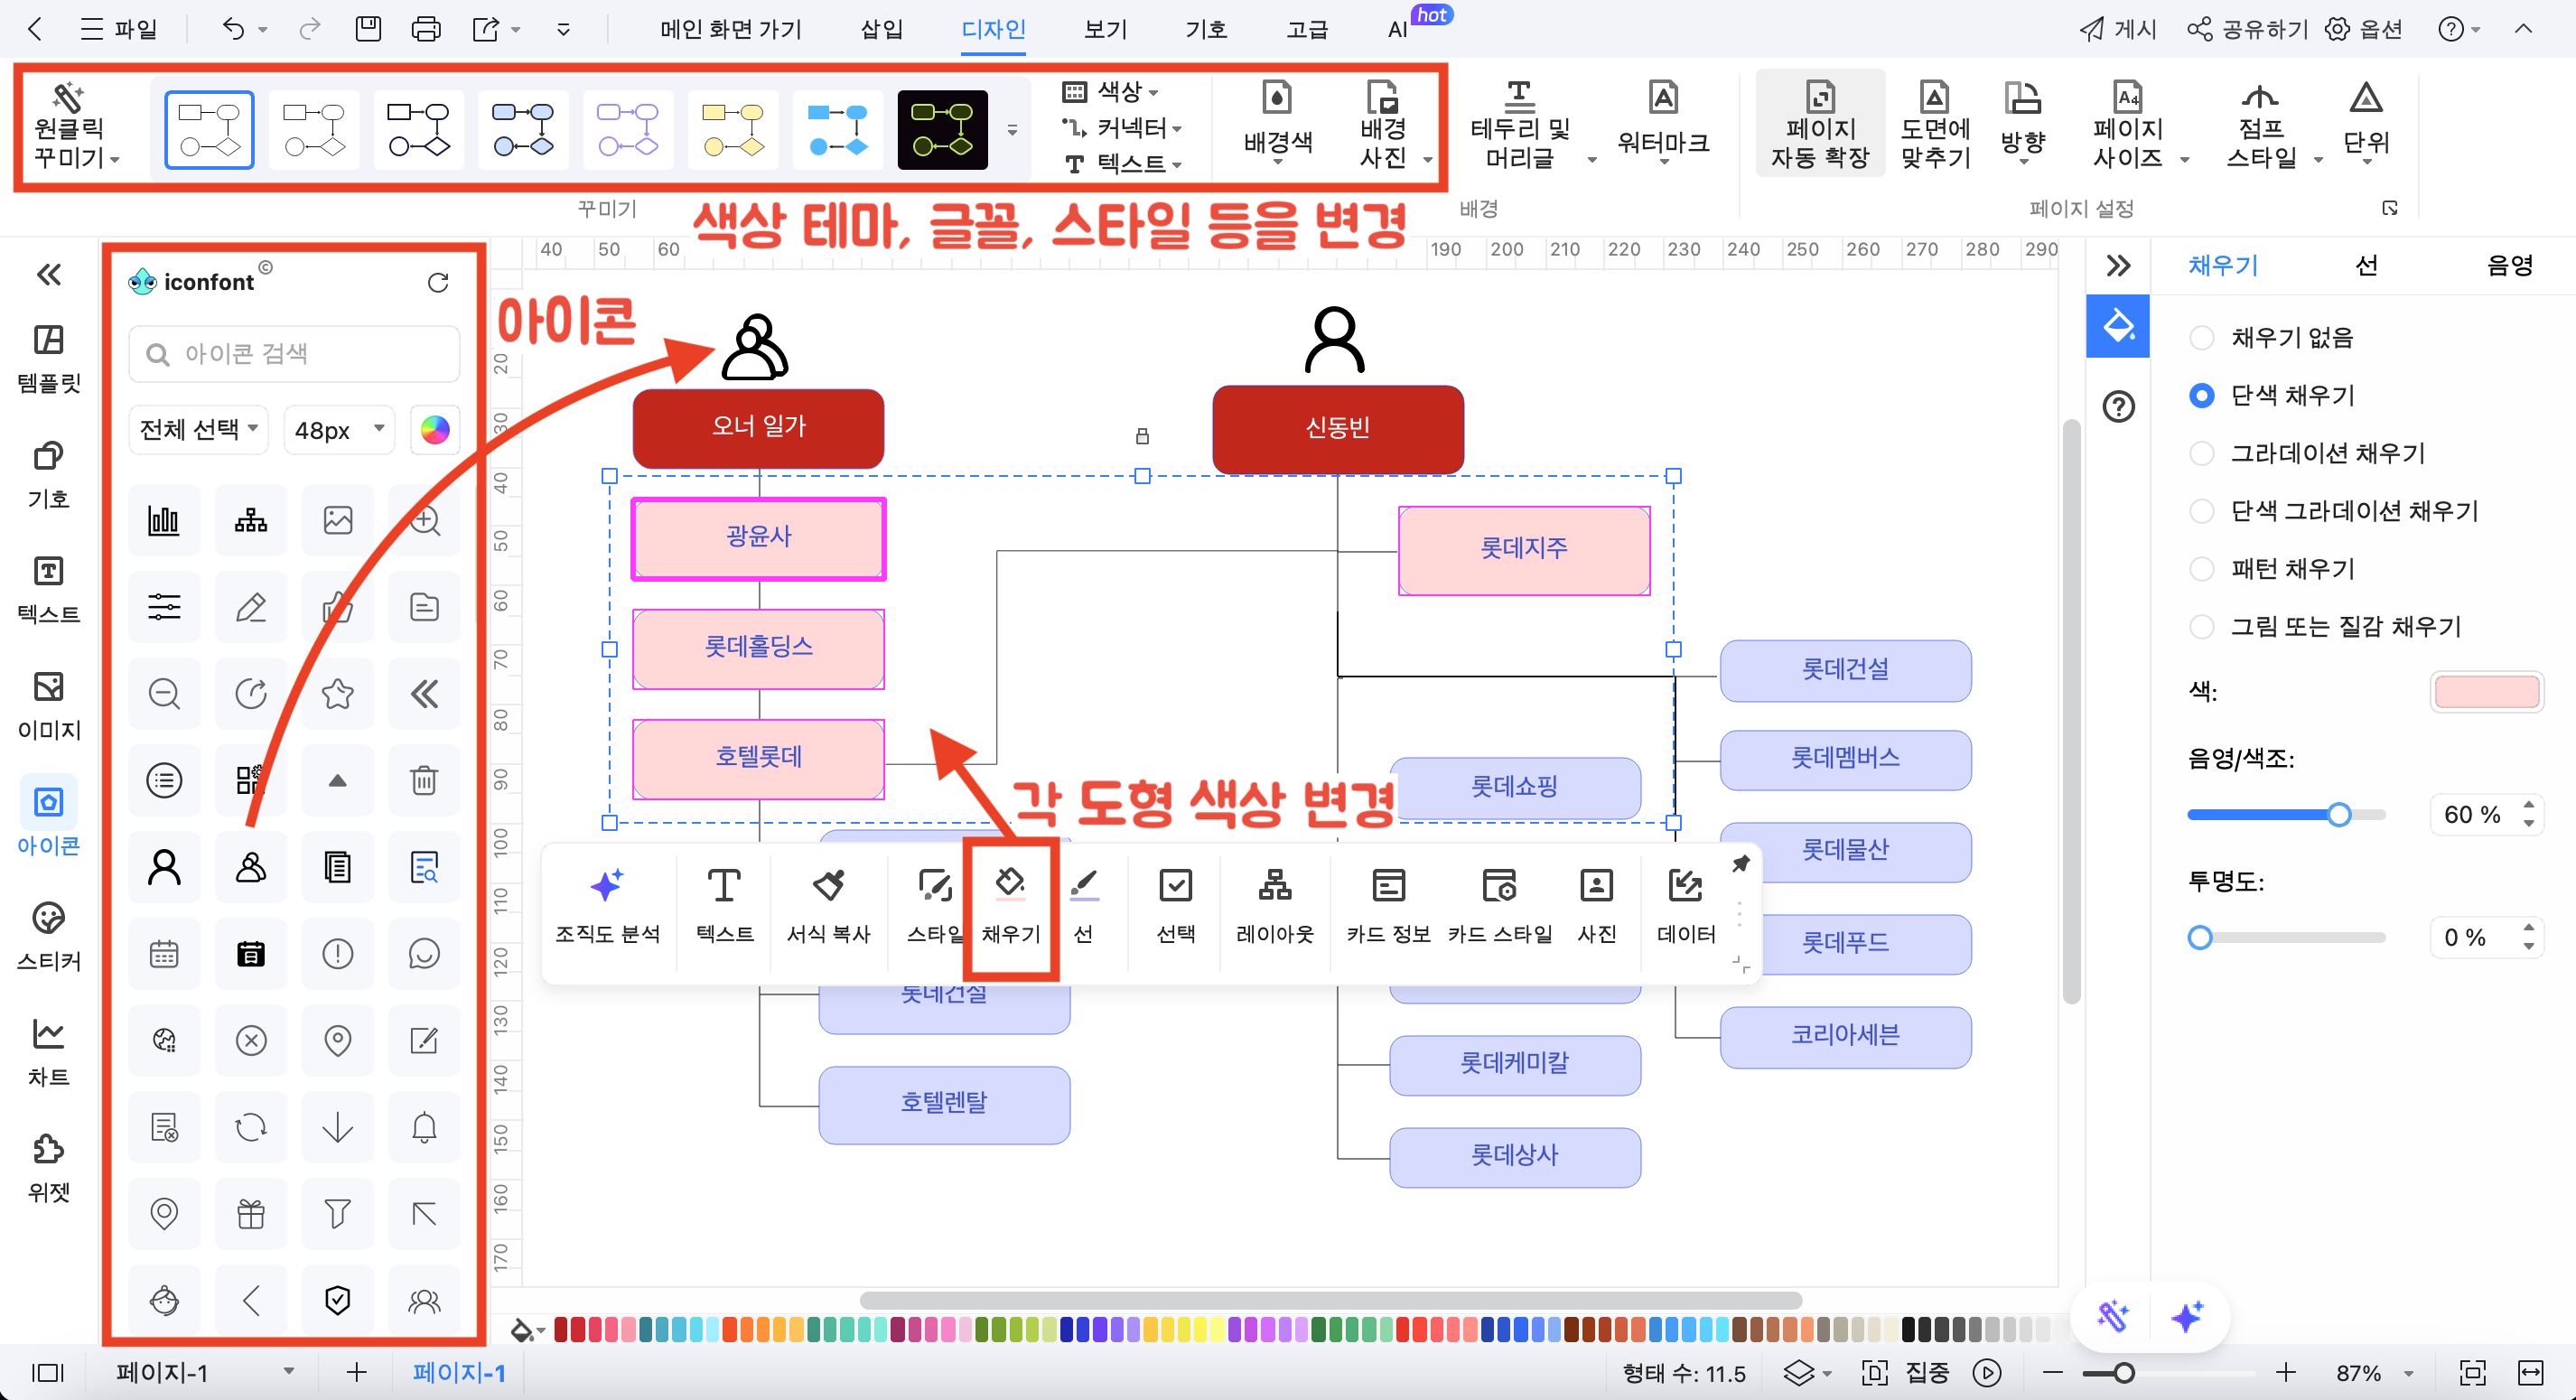
Task: Click 채우기 fill in floating toolbar
Action: tap(1011, 905)
